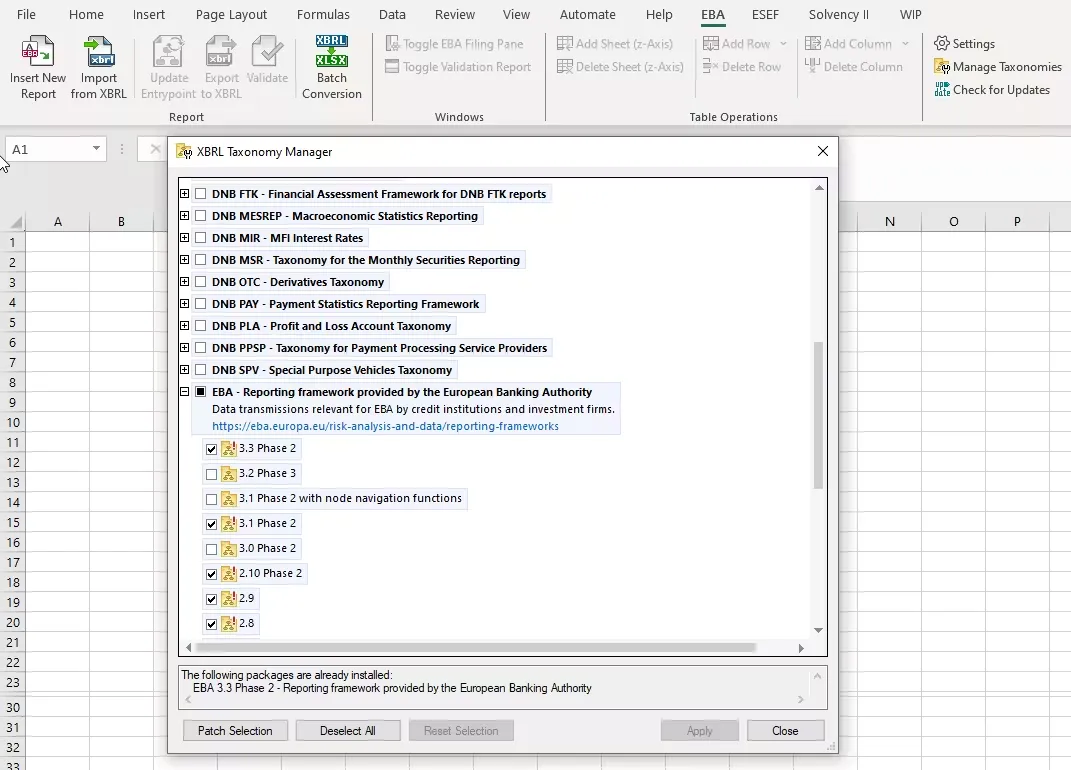Expand the DNB FTK tree node

coord(184,194)
